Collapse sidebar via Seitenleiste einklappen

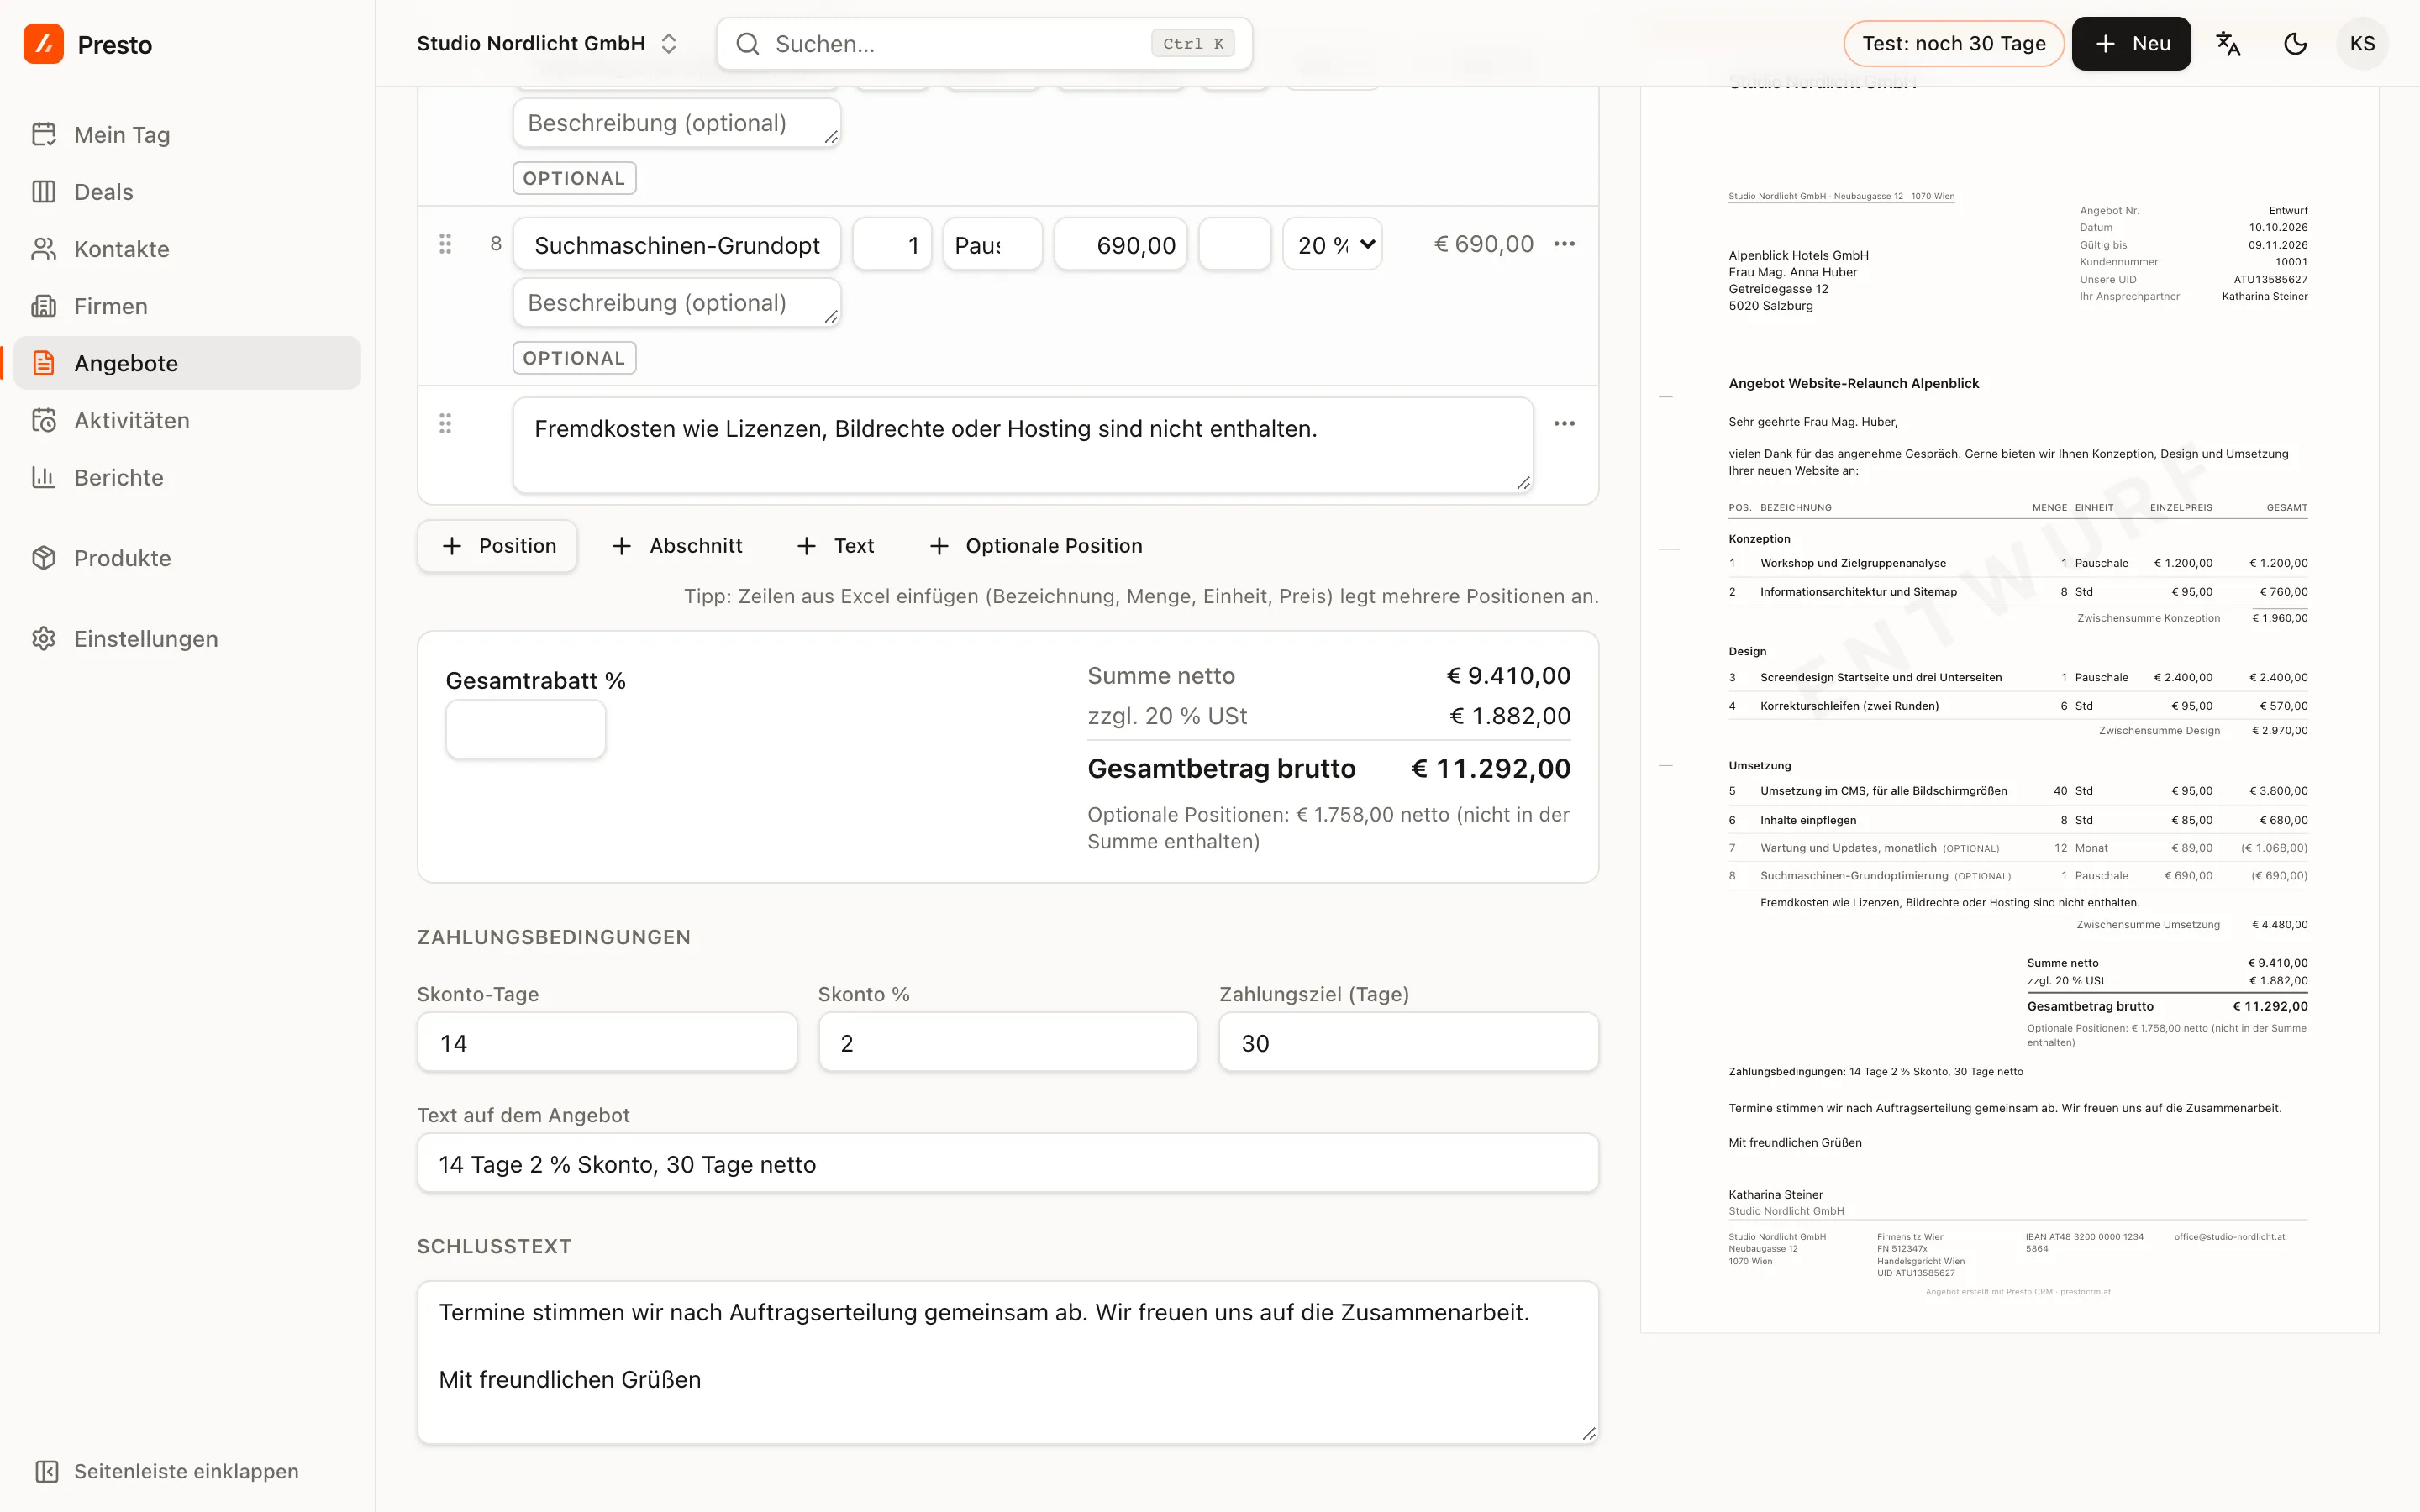click(167, 1471)
